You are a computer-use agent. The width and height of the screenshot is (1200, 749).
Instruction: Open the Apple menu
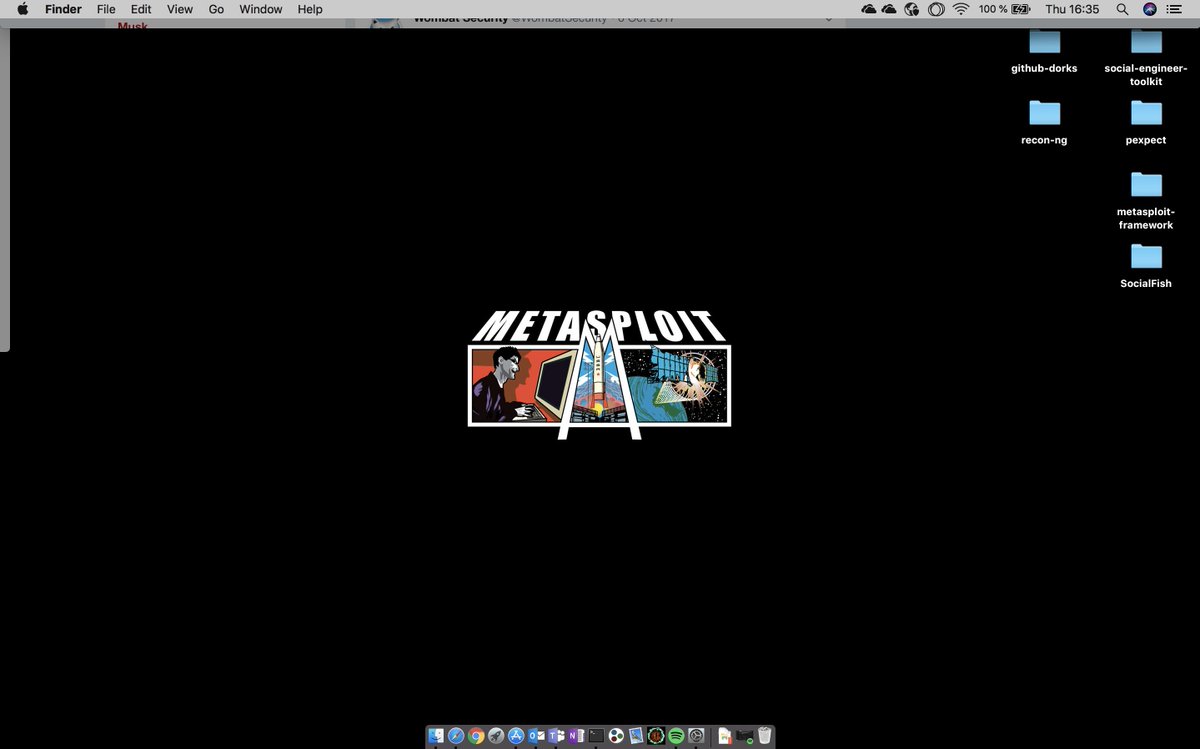tap(23, 9)
